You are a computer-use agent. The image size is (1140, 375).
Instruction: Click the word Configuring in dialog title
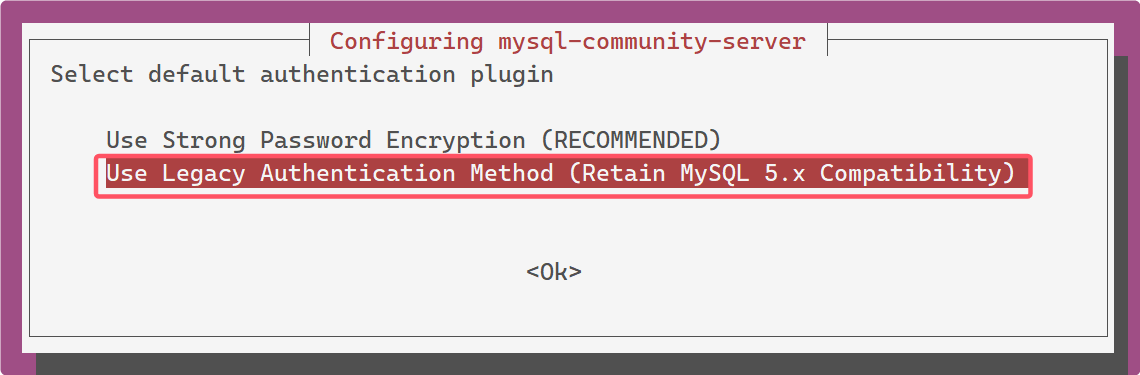(x=407, y=41)
